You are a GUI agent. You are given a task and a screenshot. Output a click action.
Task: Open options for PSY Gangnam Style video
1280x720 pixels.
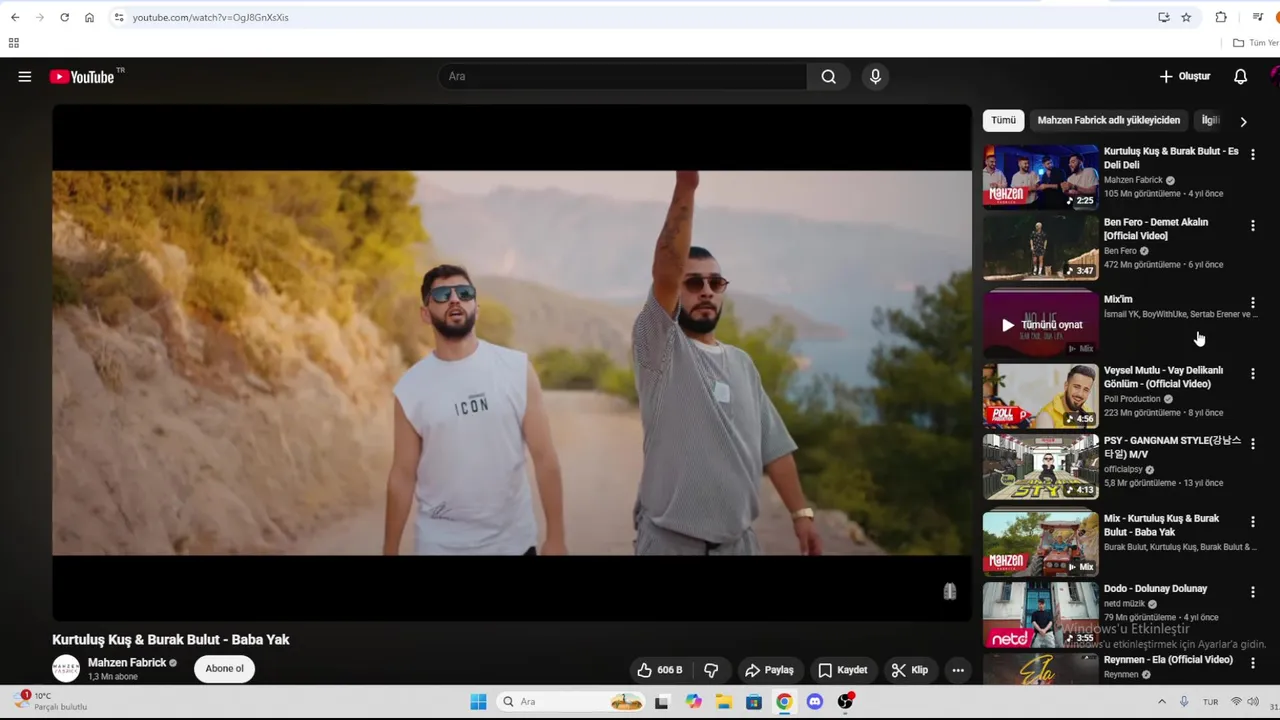[1252, 444]
